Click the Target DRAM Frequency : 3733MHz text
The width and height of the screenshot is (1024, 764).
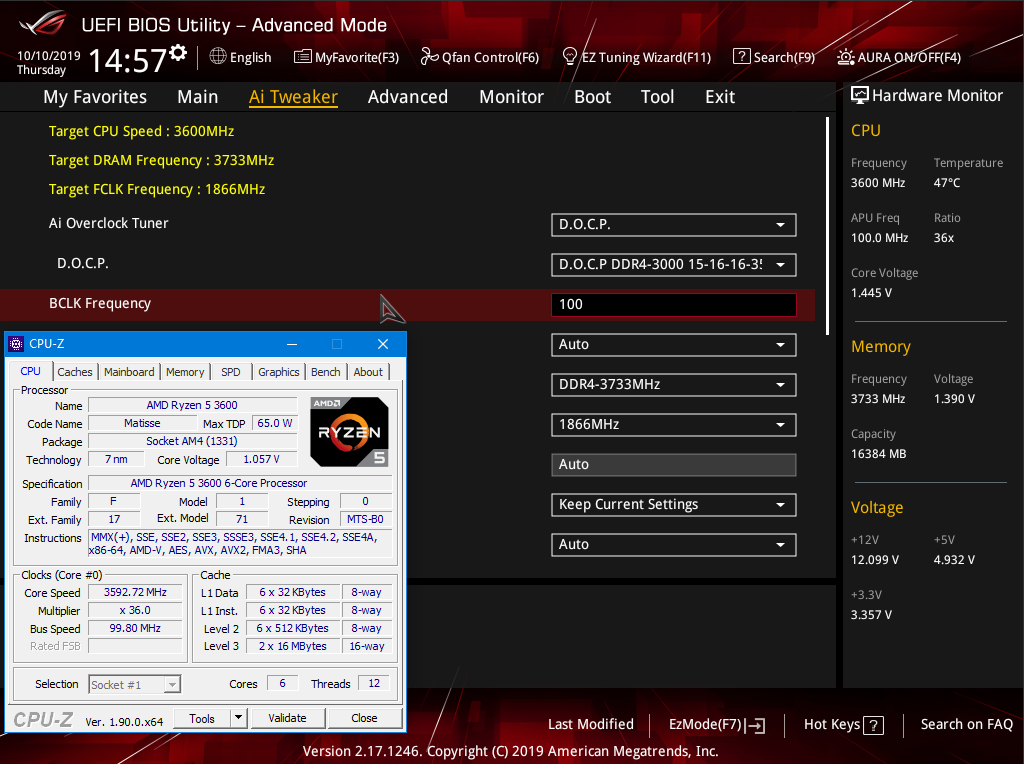coord(161,160)
